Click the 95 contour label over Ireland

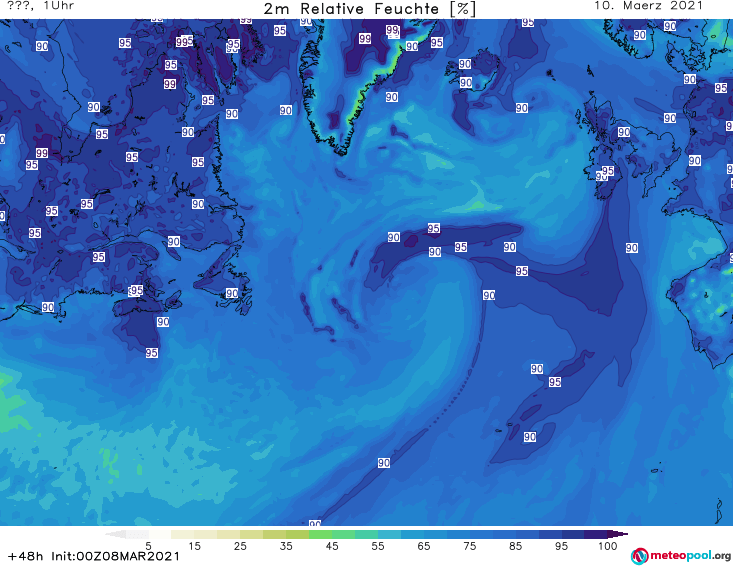click(x=608, y=171)
